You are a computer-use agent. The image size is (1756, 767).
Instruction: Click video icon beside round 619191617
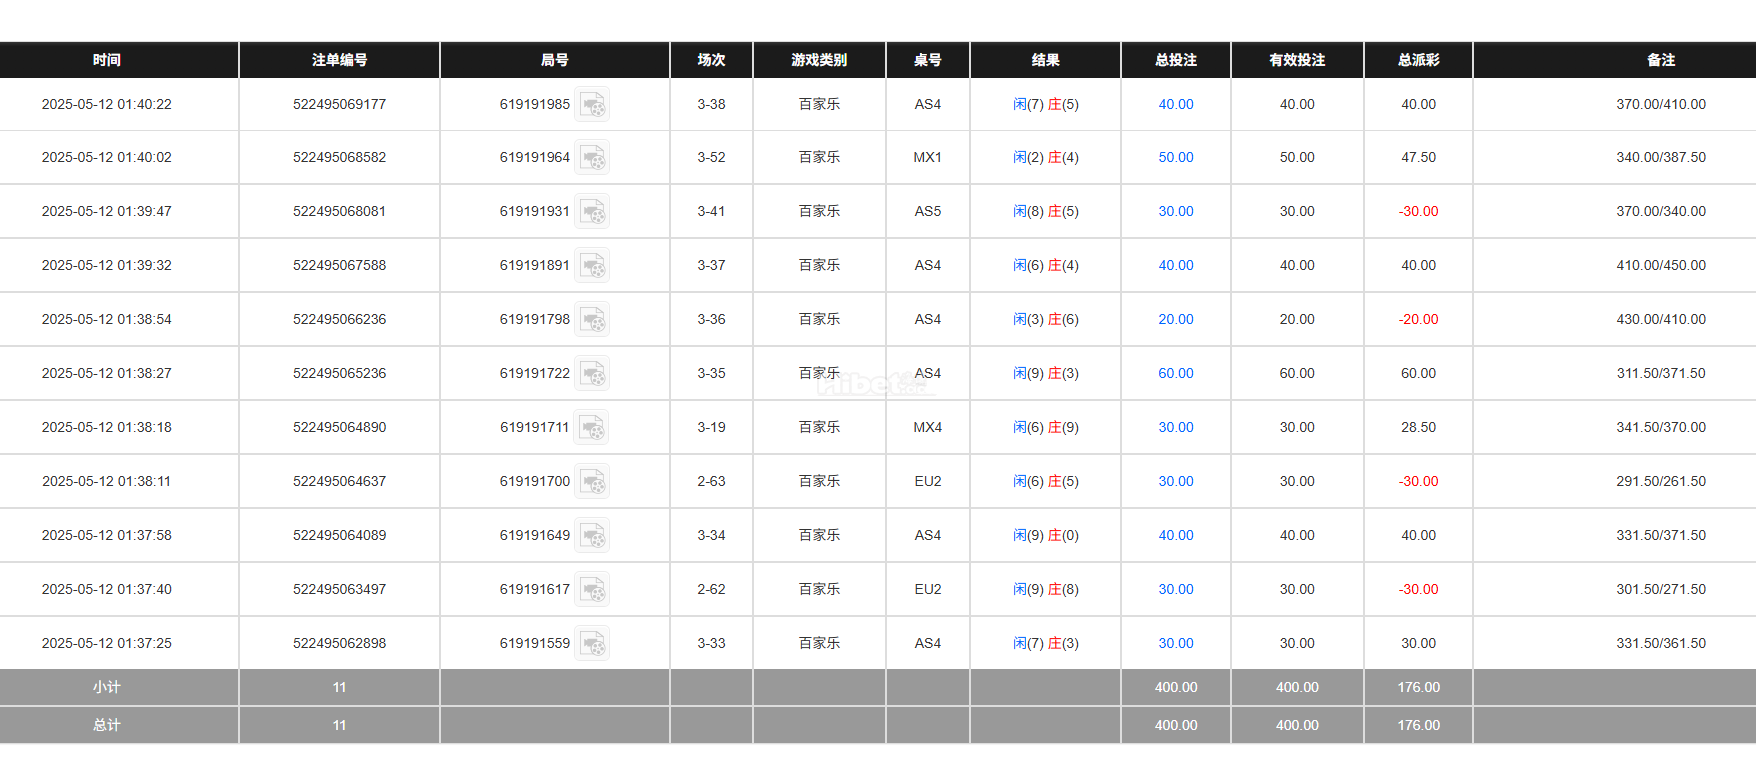[592, 590]
